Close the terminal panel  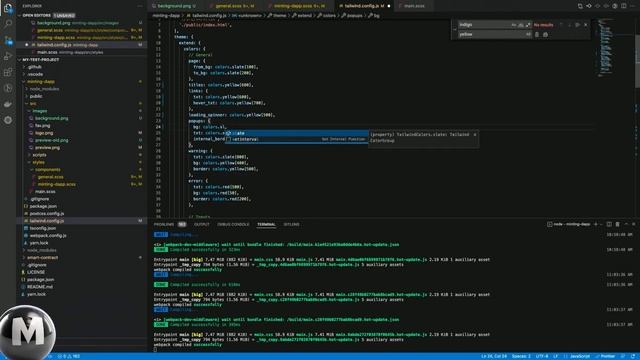pyautogui.click(x=633, y=224)
